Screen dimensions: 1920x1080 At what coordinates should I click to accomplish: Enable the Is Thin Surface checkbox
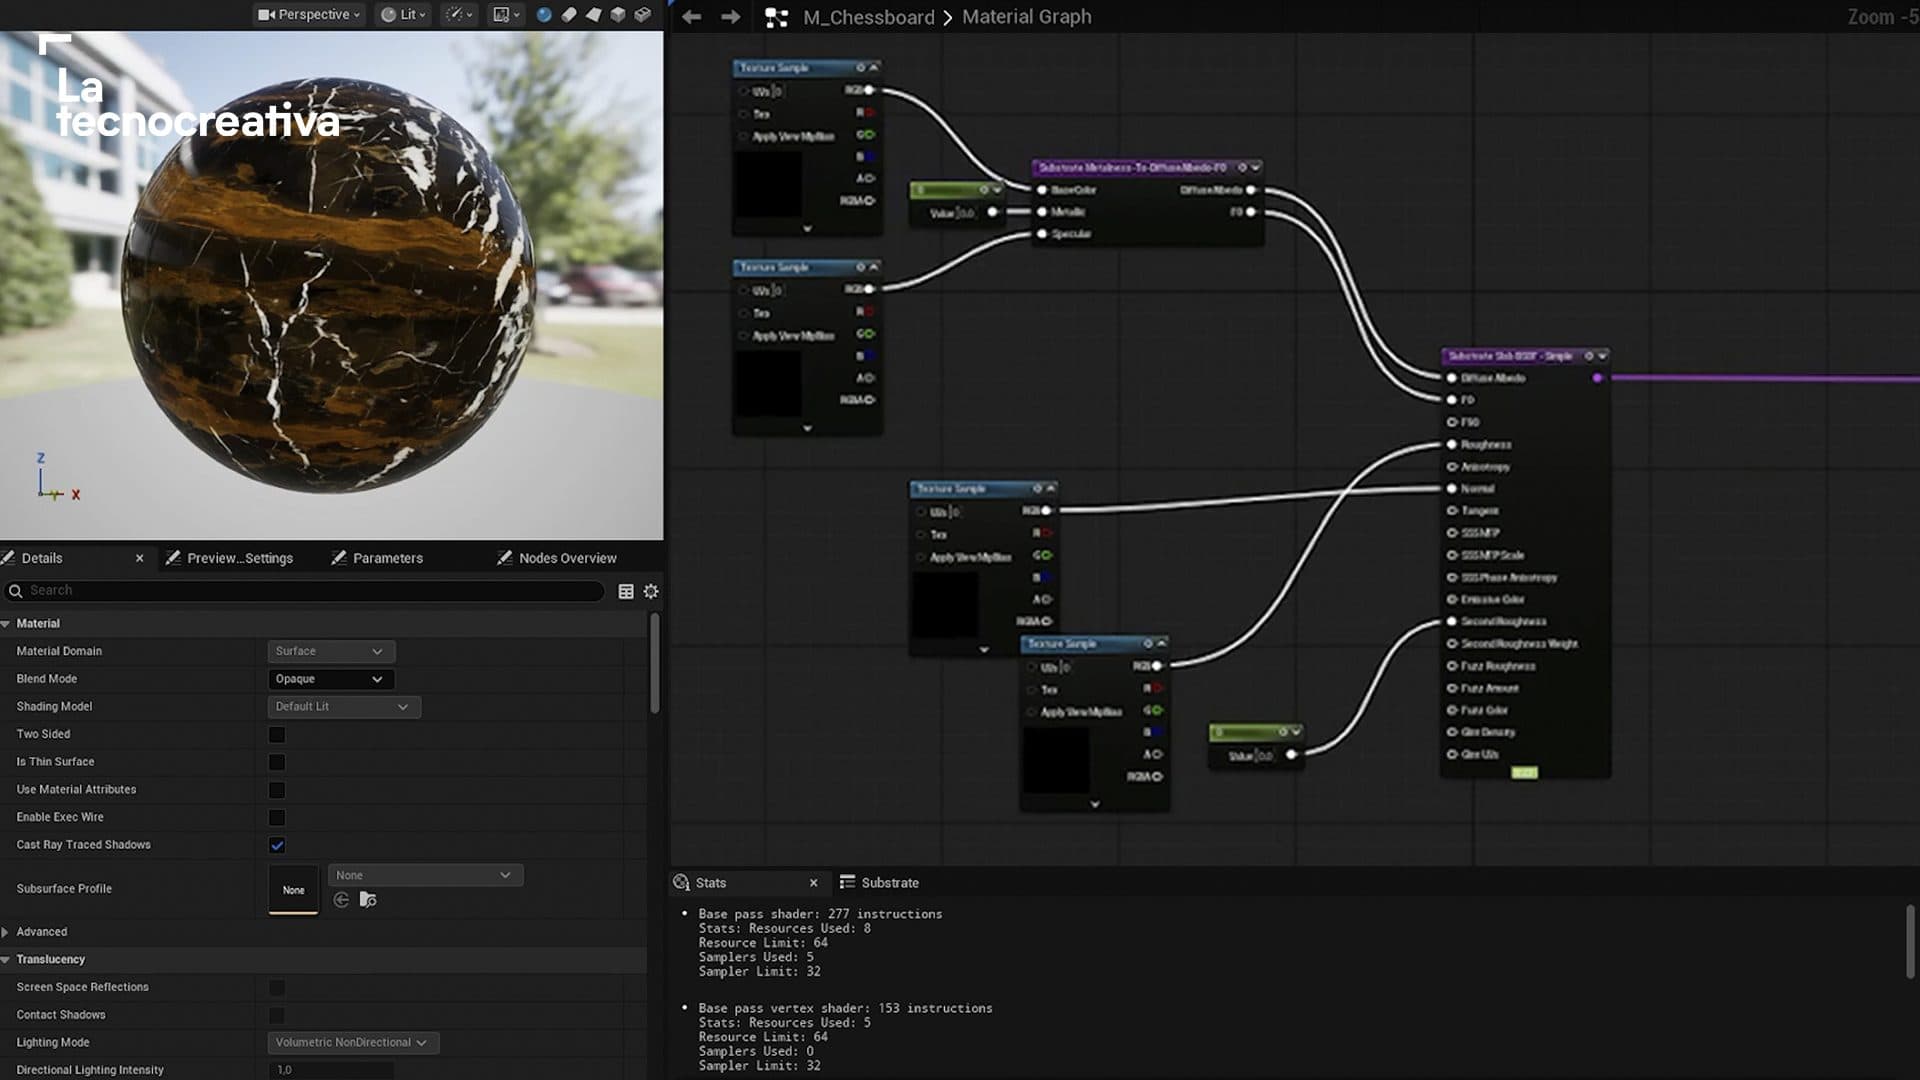[x=277, y=762]
